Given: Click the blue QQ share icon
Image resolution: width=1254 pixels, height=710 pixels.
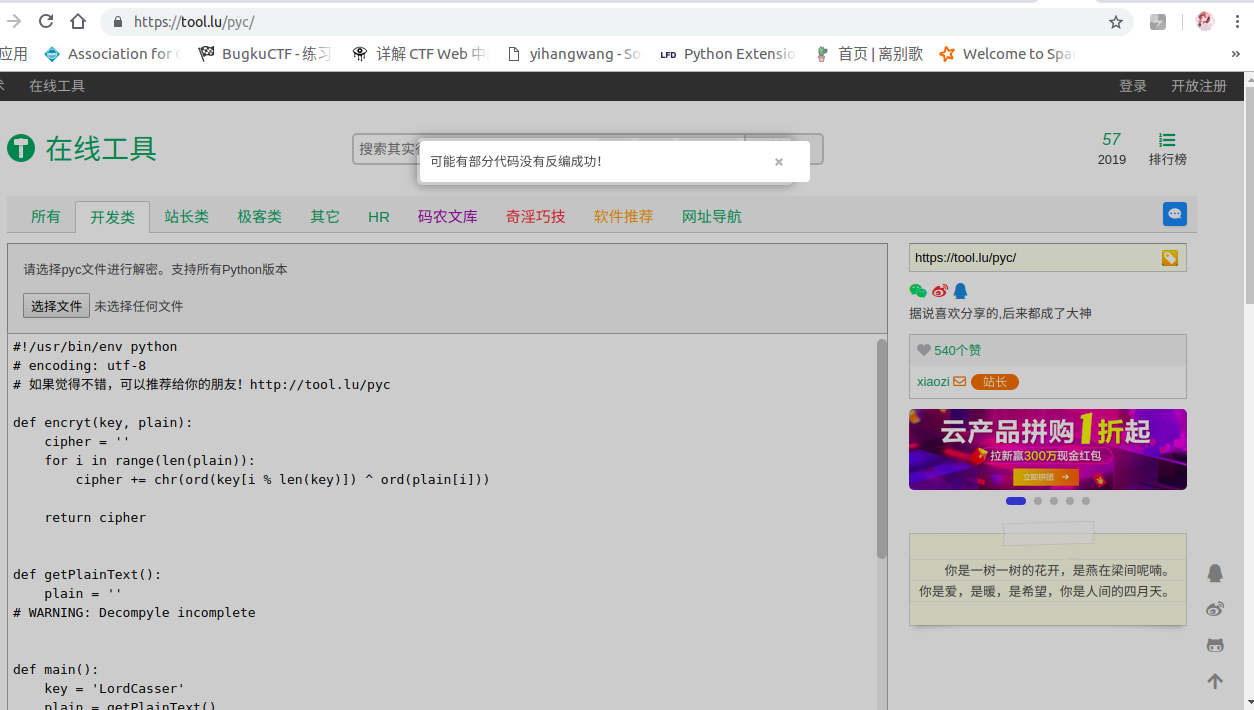Looking at the screenshot, I should [x=960, y=291].
